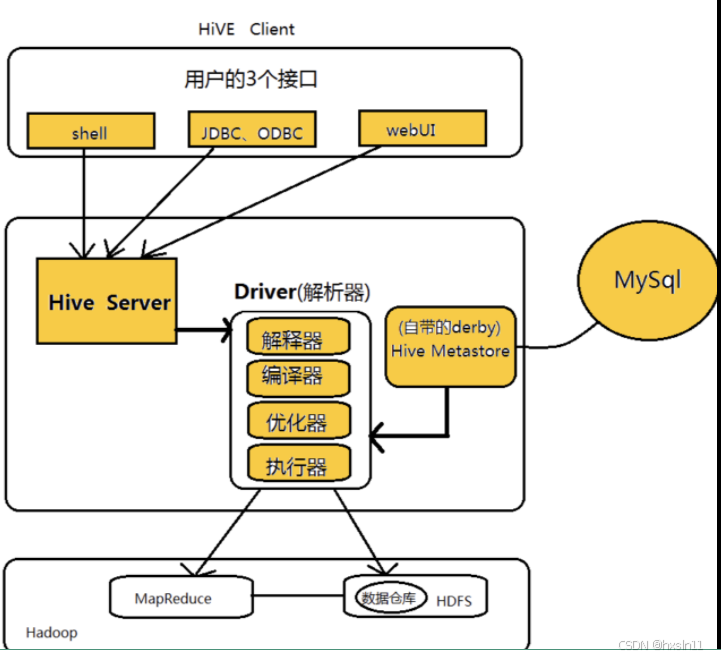Click the Hadoop label

click(x=52, y=633)
